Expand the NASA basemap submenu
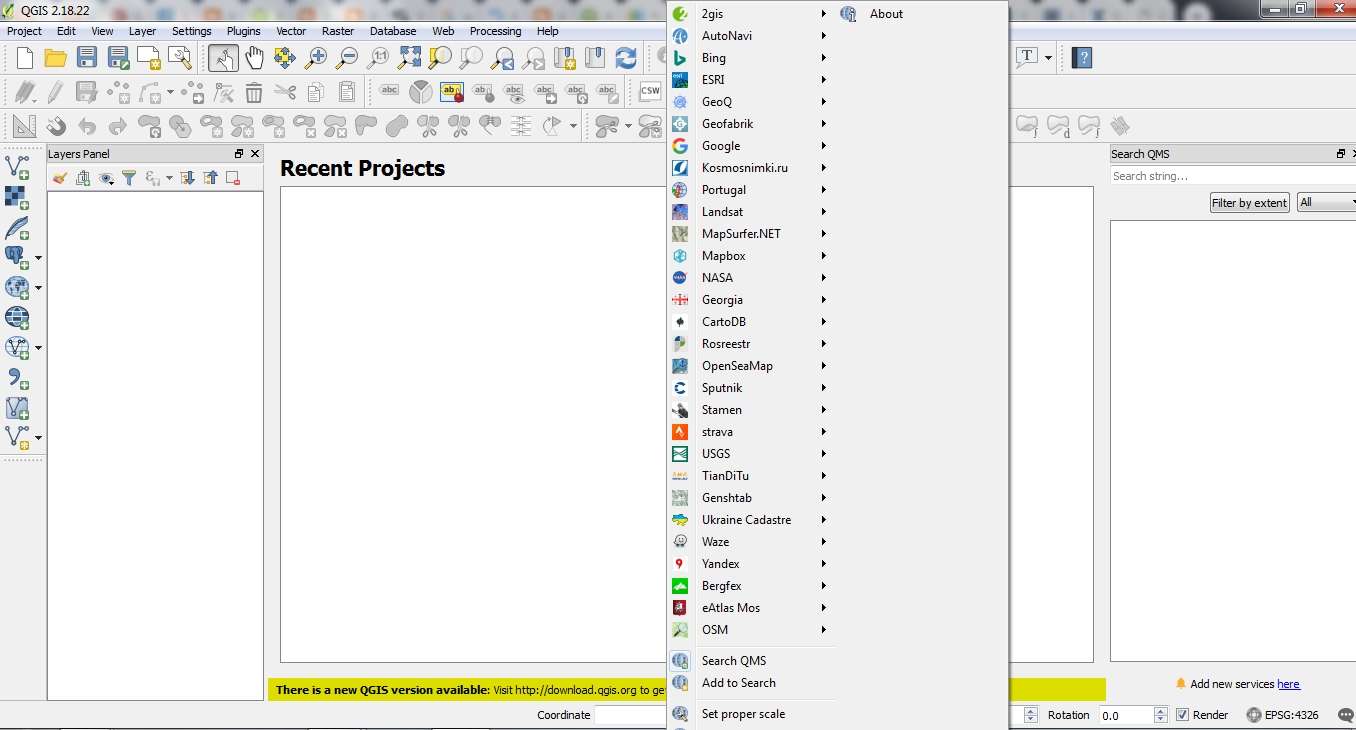 [717, 277]
